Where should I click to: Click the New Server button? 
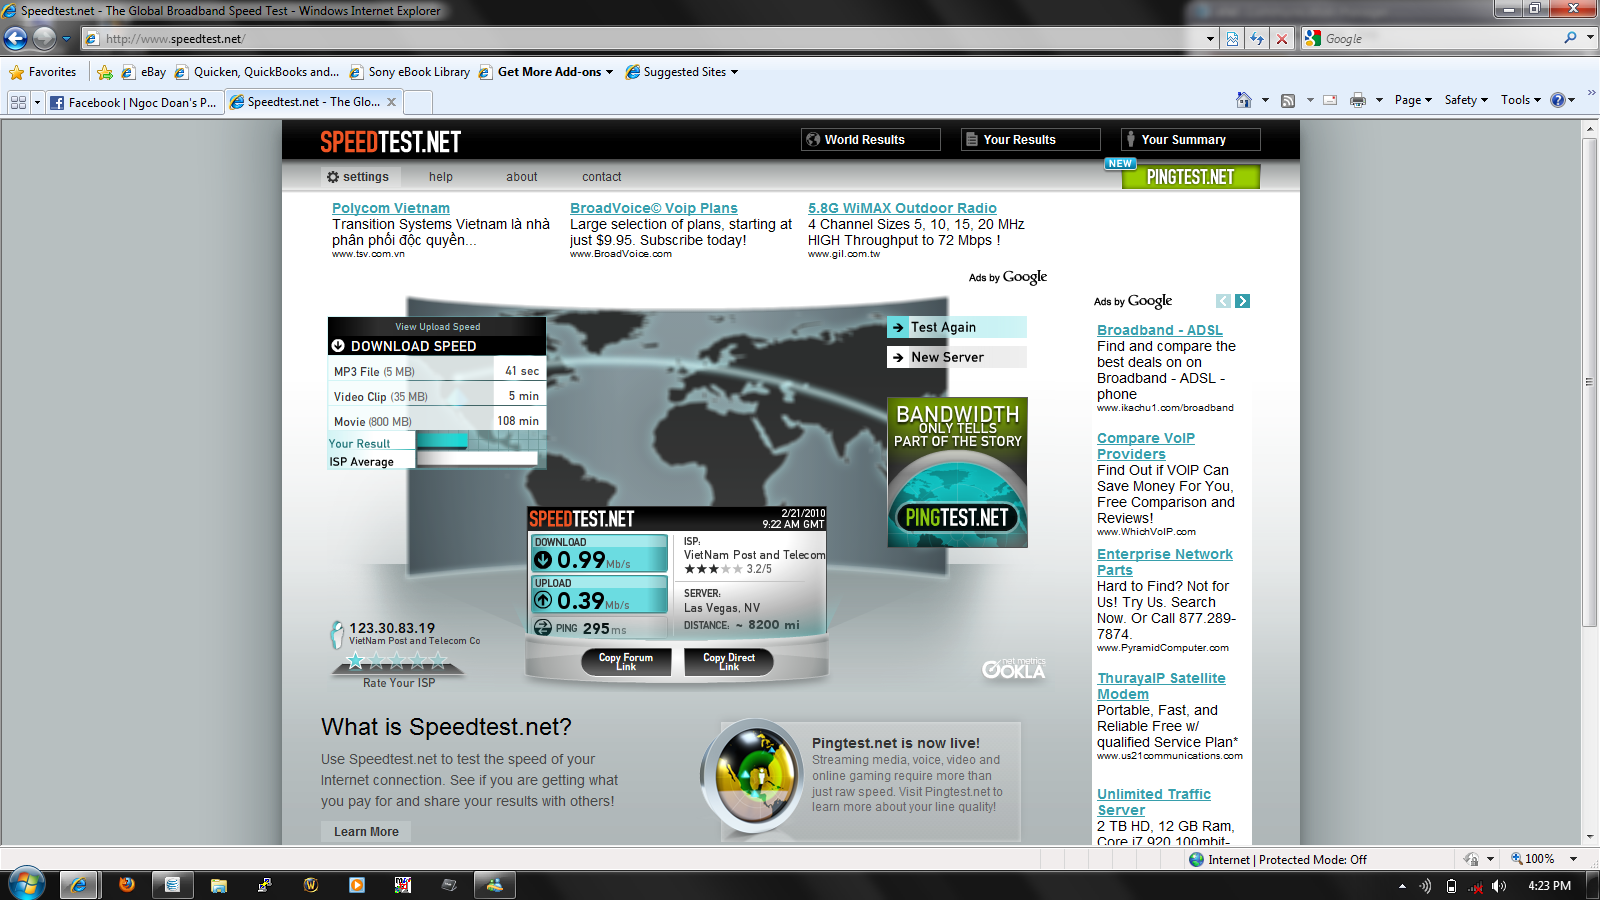pyautogui.click(x=957, y=357)
